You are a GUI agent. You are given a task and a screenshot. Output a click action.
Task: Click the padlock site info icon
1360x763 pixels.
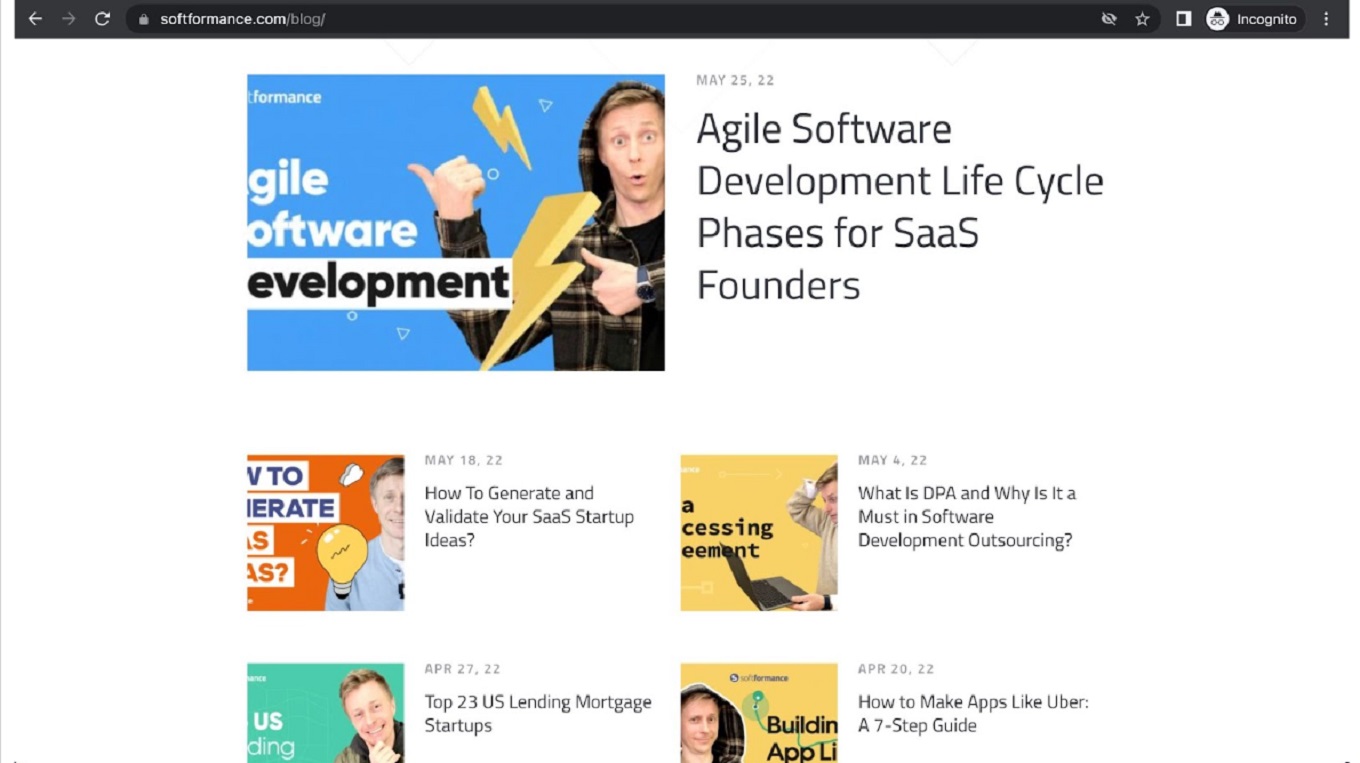[x=144, y=19]
